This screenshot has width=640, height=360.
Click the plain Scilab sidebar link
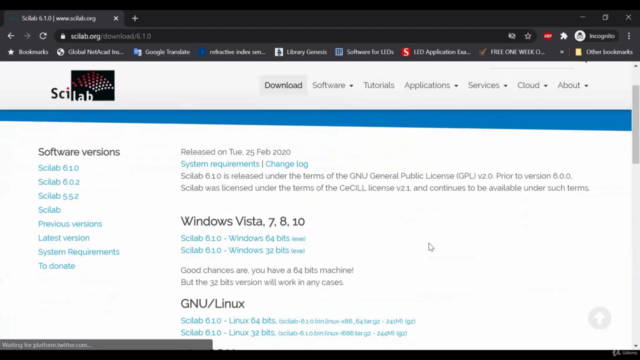[49, 210]
